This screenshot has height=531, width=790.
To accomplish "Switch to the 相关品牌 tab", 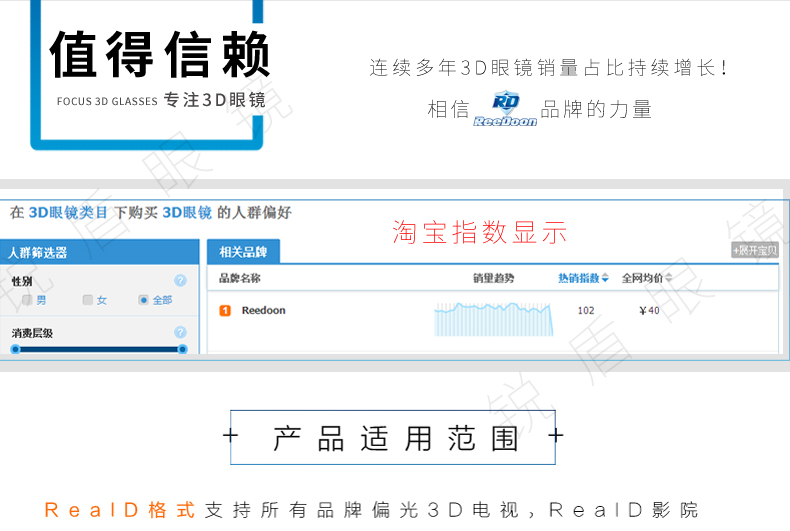I will click(x=243, y=251).
